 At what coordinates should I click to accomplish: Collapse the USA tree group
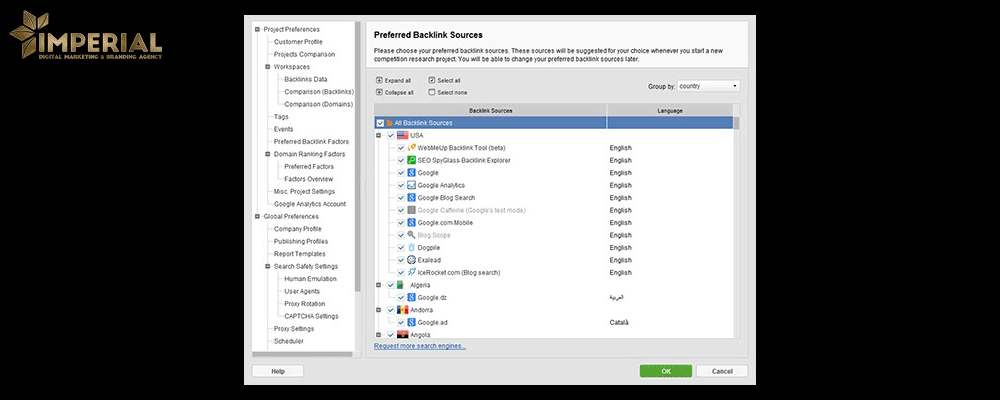click(379, 135)
